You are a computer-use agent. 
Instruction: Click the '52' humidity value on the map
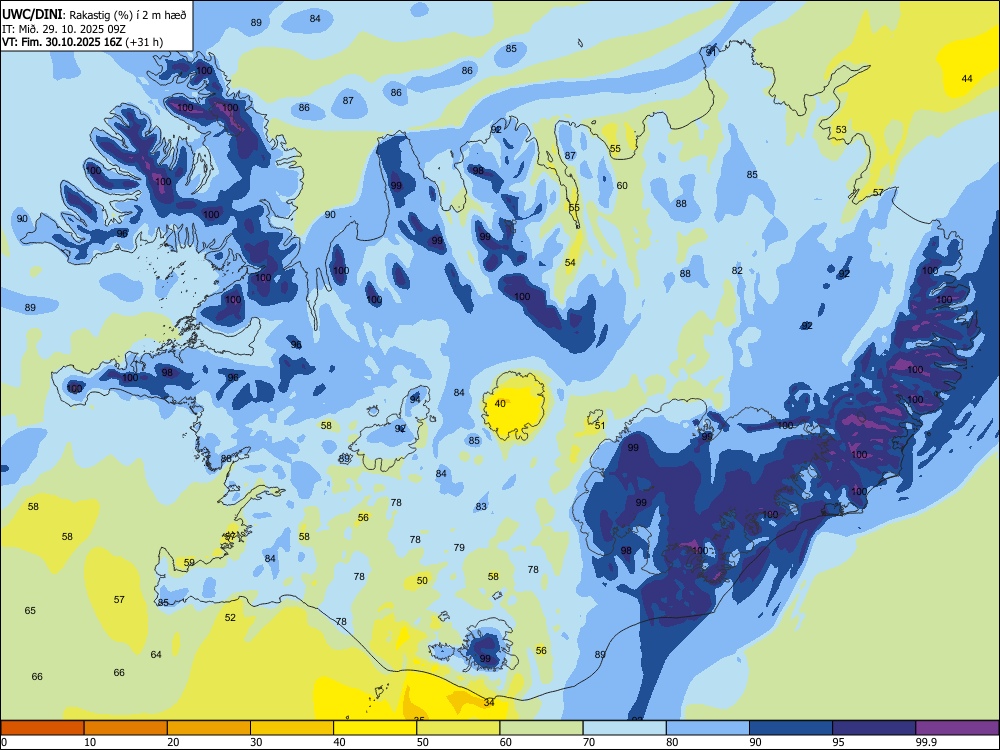(x=230, y=617)
